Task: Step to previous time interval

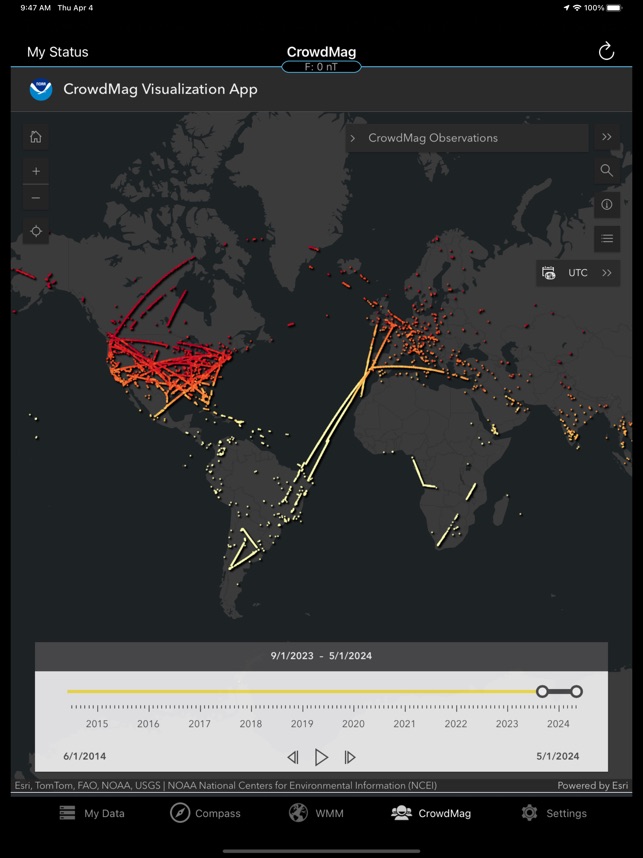Action: (x=293, y=757)
